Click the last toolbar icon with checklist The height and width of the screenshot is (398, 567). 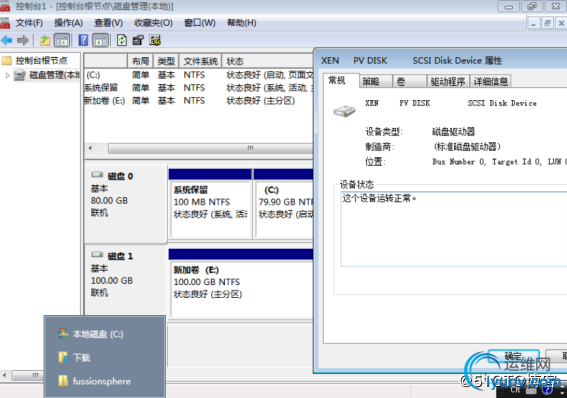point(155,40)
